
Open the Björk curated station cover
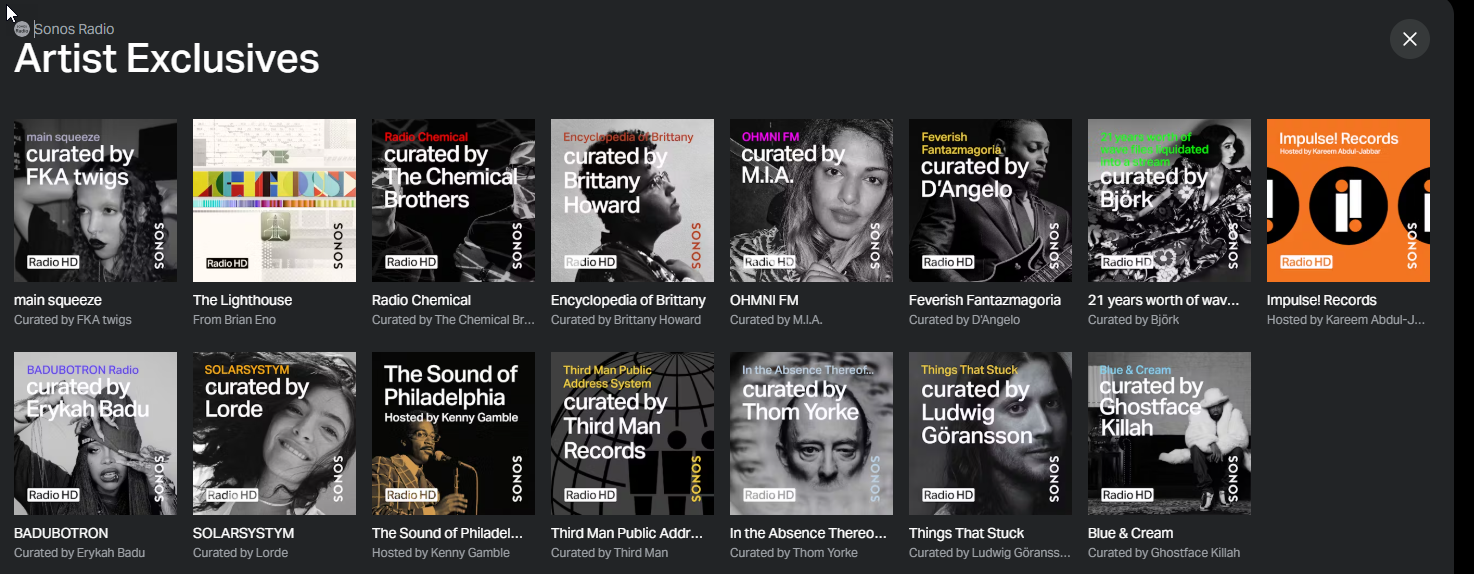click(x=1169, y=201)
